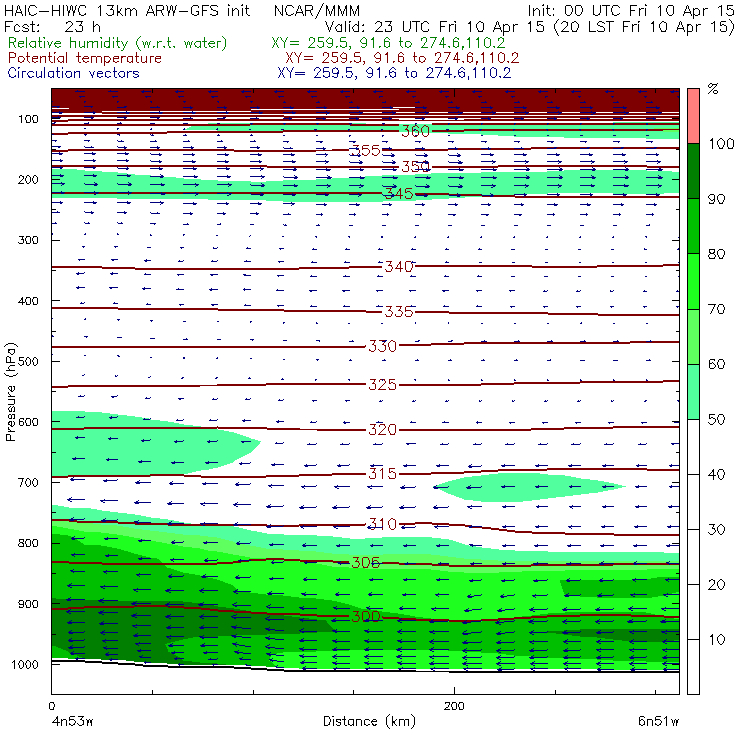Click the 80-90% green colorbar segment

pyautogui.click(x=693, y=226)
